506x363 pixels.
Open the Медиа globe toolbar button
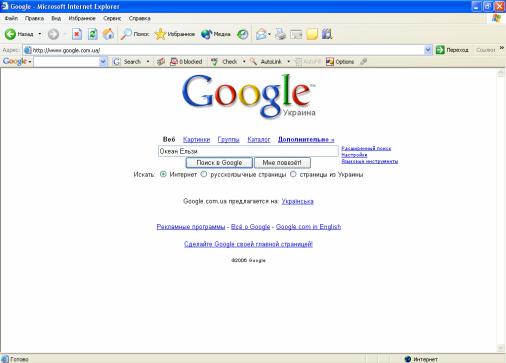coord(216,34)
